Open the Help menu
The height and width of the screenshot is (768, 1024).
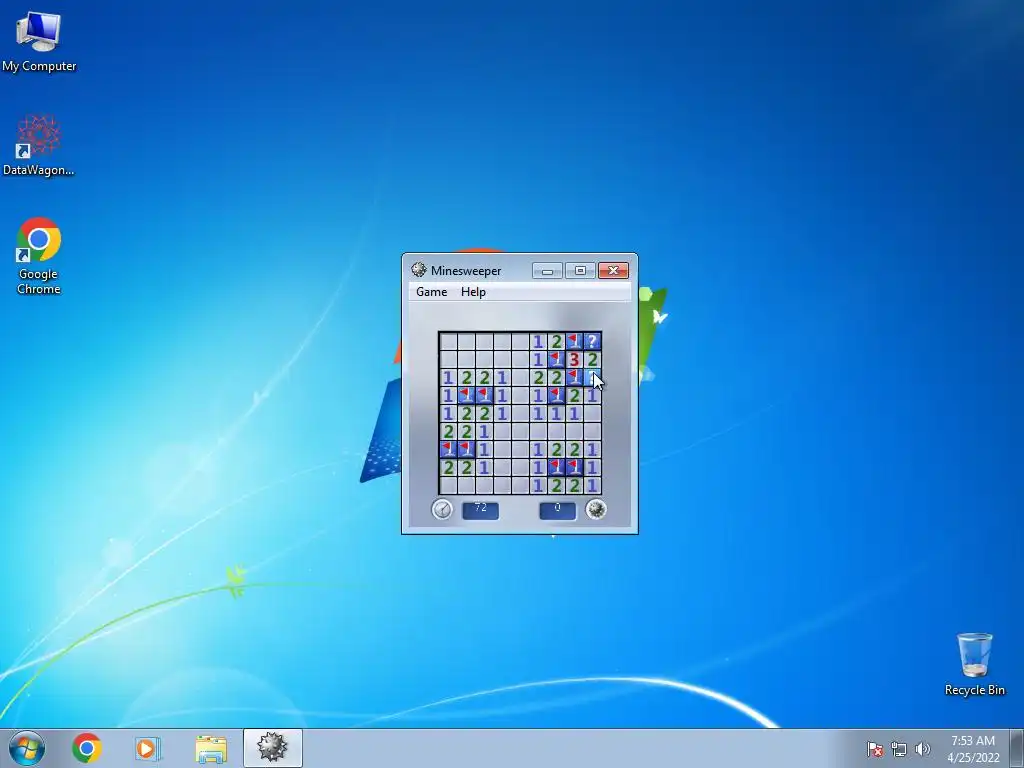tap(473, 292)
